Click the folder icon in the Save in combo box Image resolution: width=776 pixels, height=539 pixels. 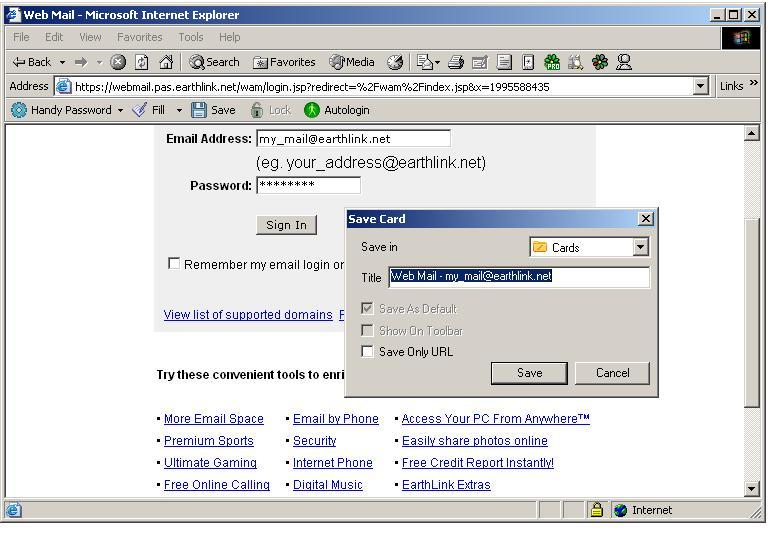pos(540,247)
